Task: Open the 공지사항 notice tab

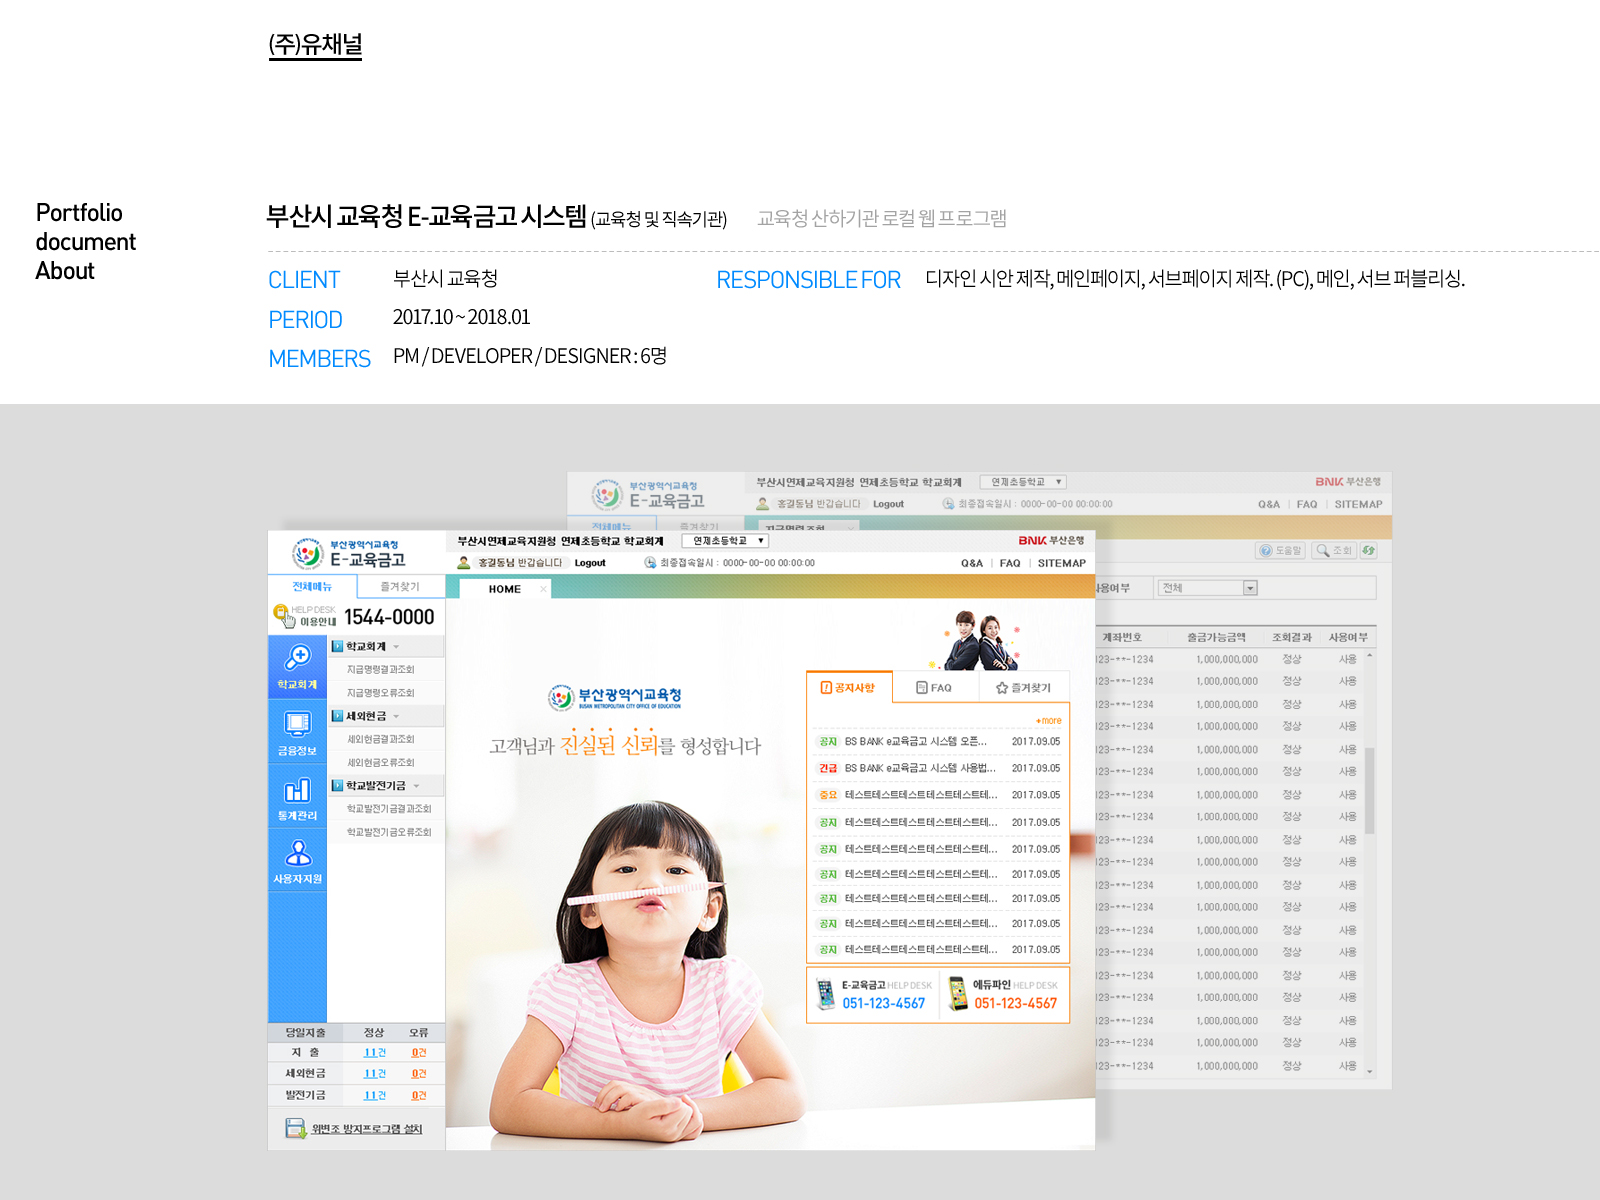Action: 848,687
